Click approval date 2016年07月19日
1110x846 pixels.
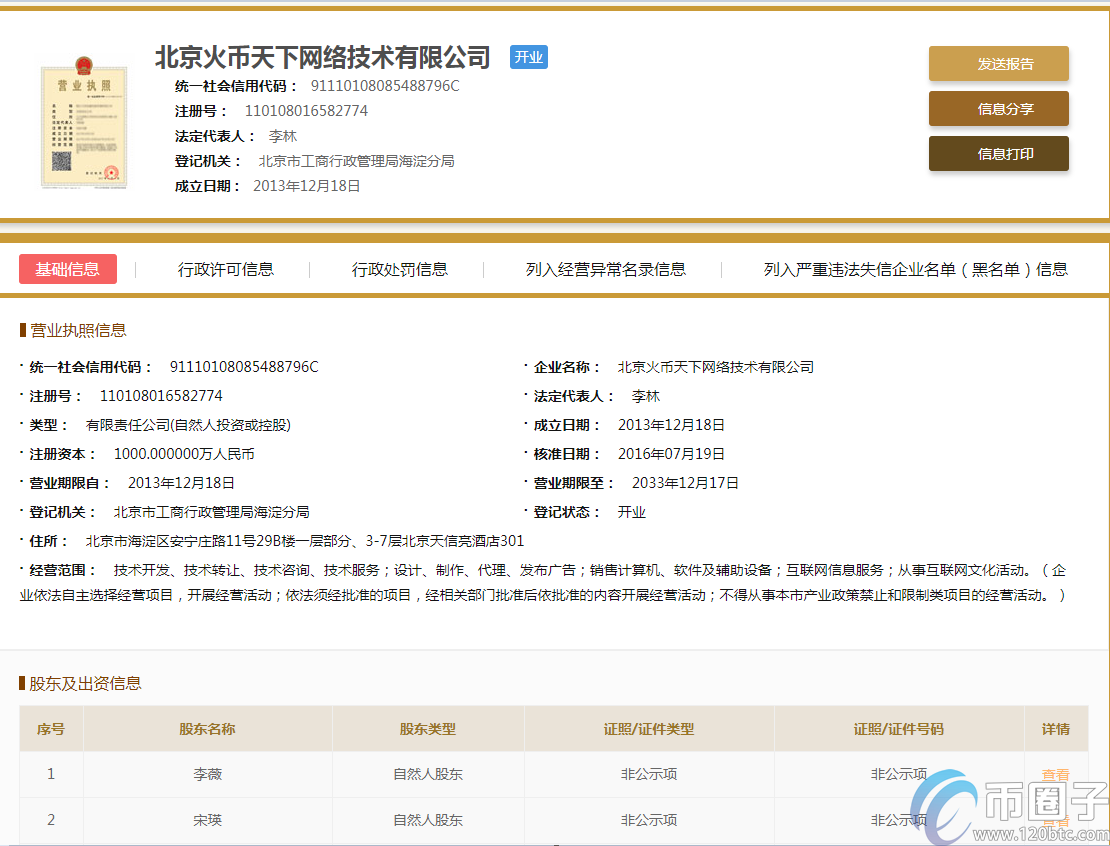[671, 454]
